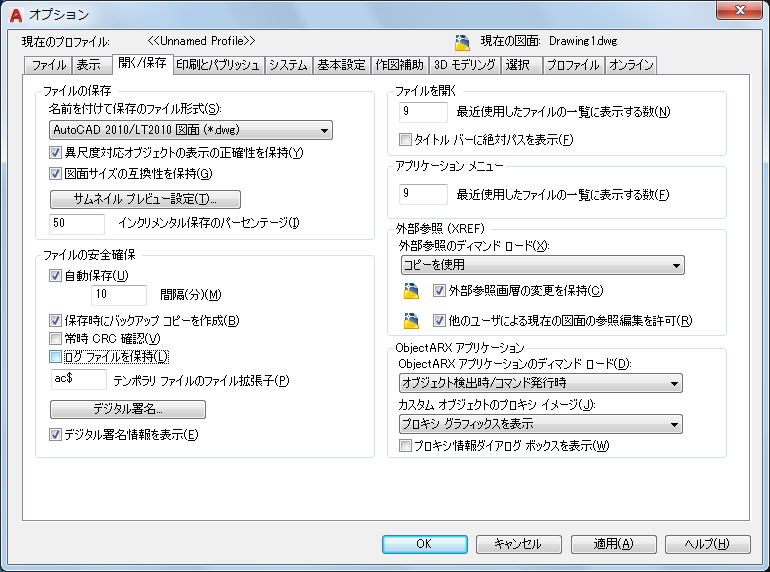This screenshot has width=770, height=572.
Task: Switch to the 作図補助 tab
Action: [400, 65]
